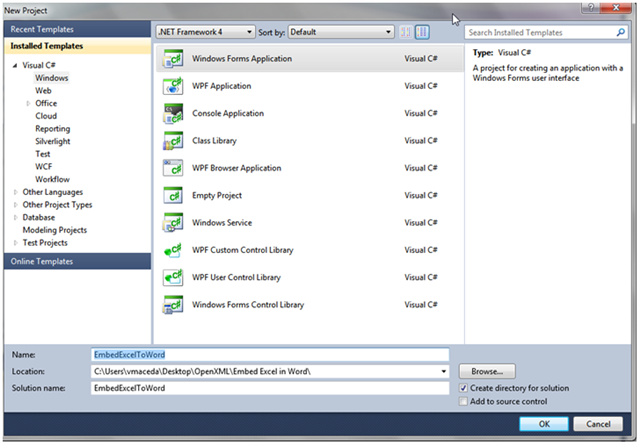The image size is (640, 445).
Task: Open the Online Templates section
Action: pyautogui.click(x=78, y=261)
